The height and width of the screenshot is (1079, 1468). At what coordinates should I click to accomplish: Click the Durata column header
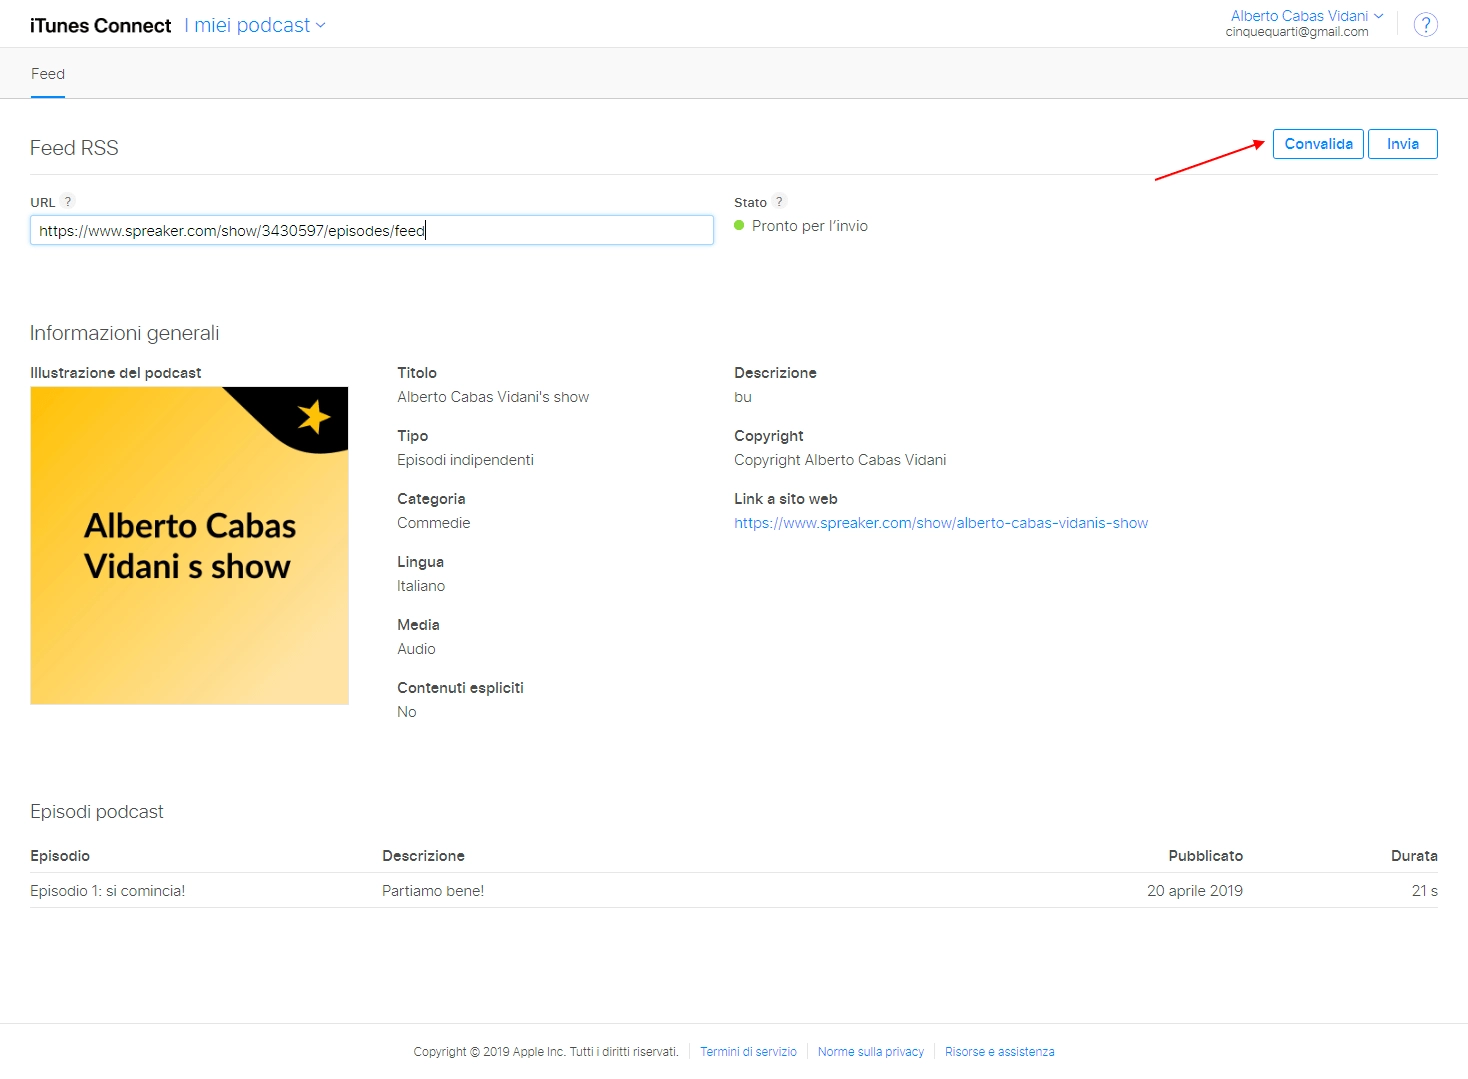(x=1413, y=856)
